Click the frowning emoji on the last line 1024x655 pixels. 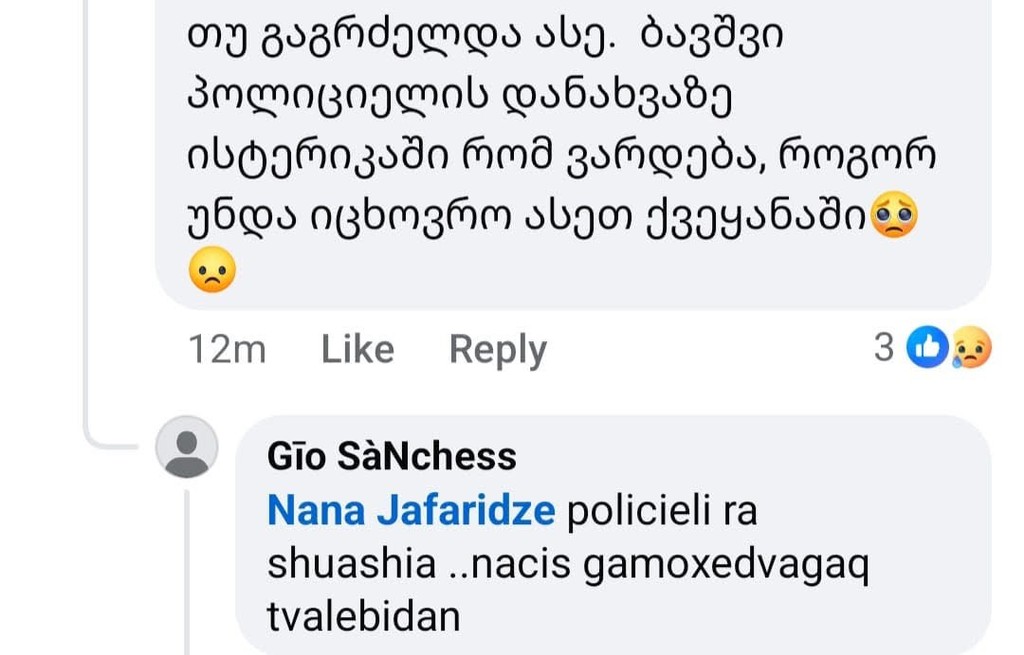pos(212,269)
